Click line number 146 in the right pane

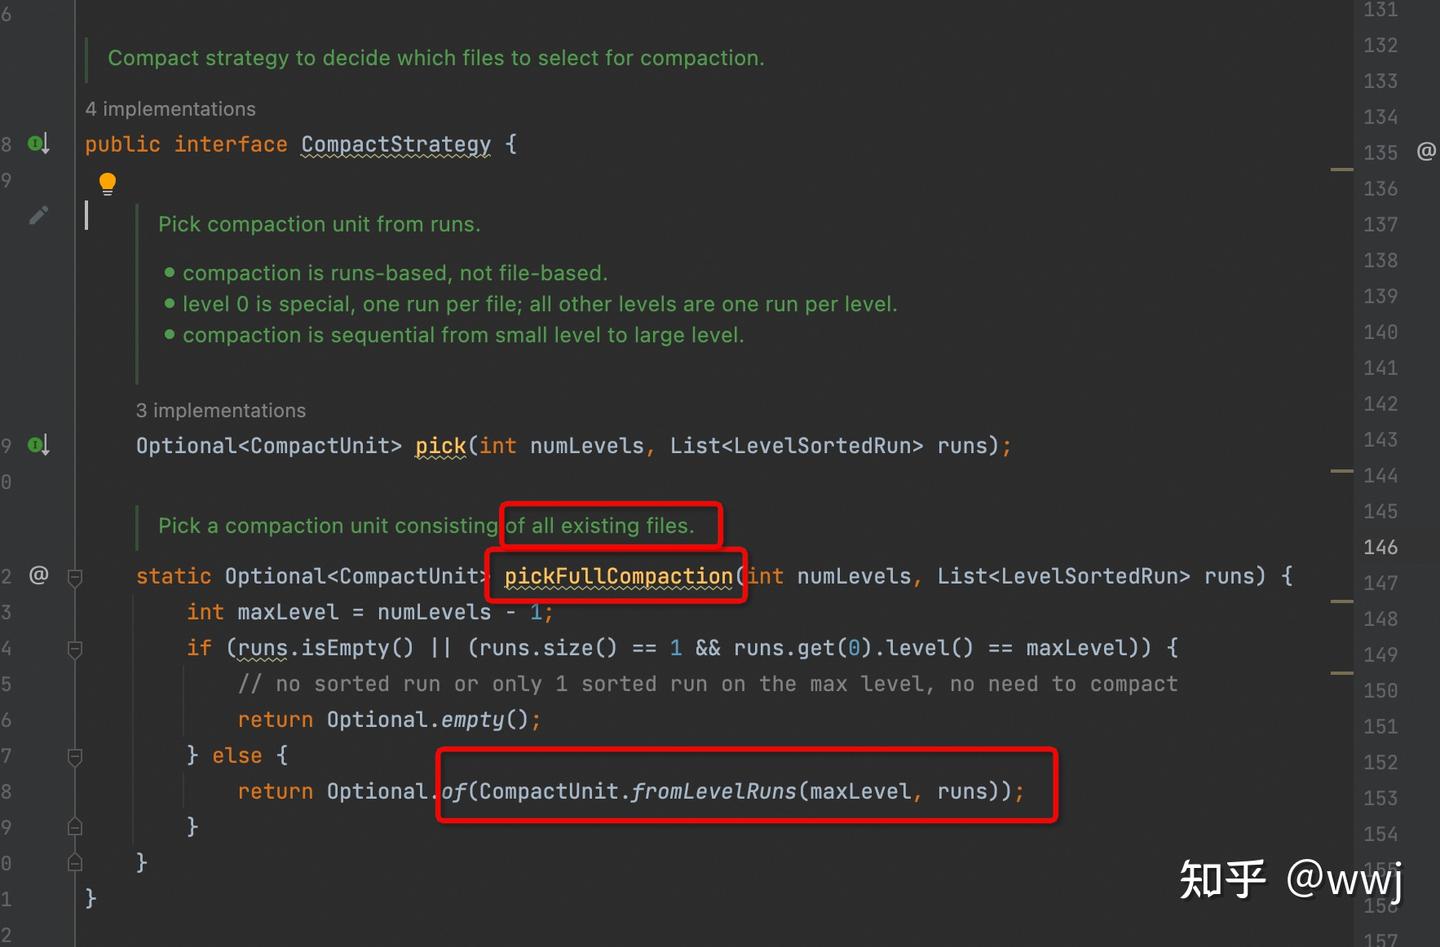tap(1380, 547)
